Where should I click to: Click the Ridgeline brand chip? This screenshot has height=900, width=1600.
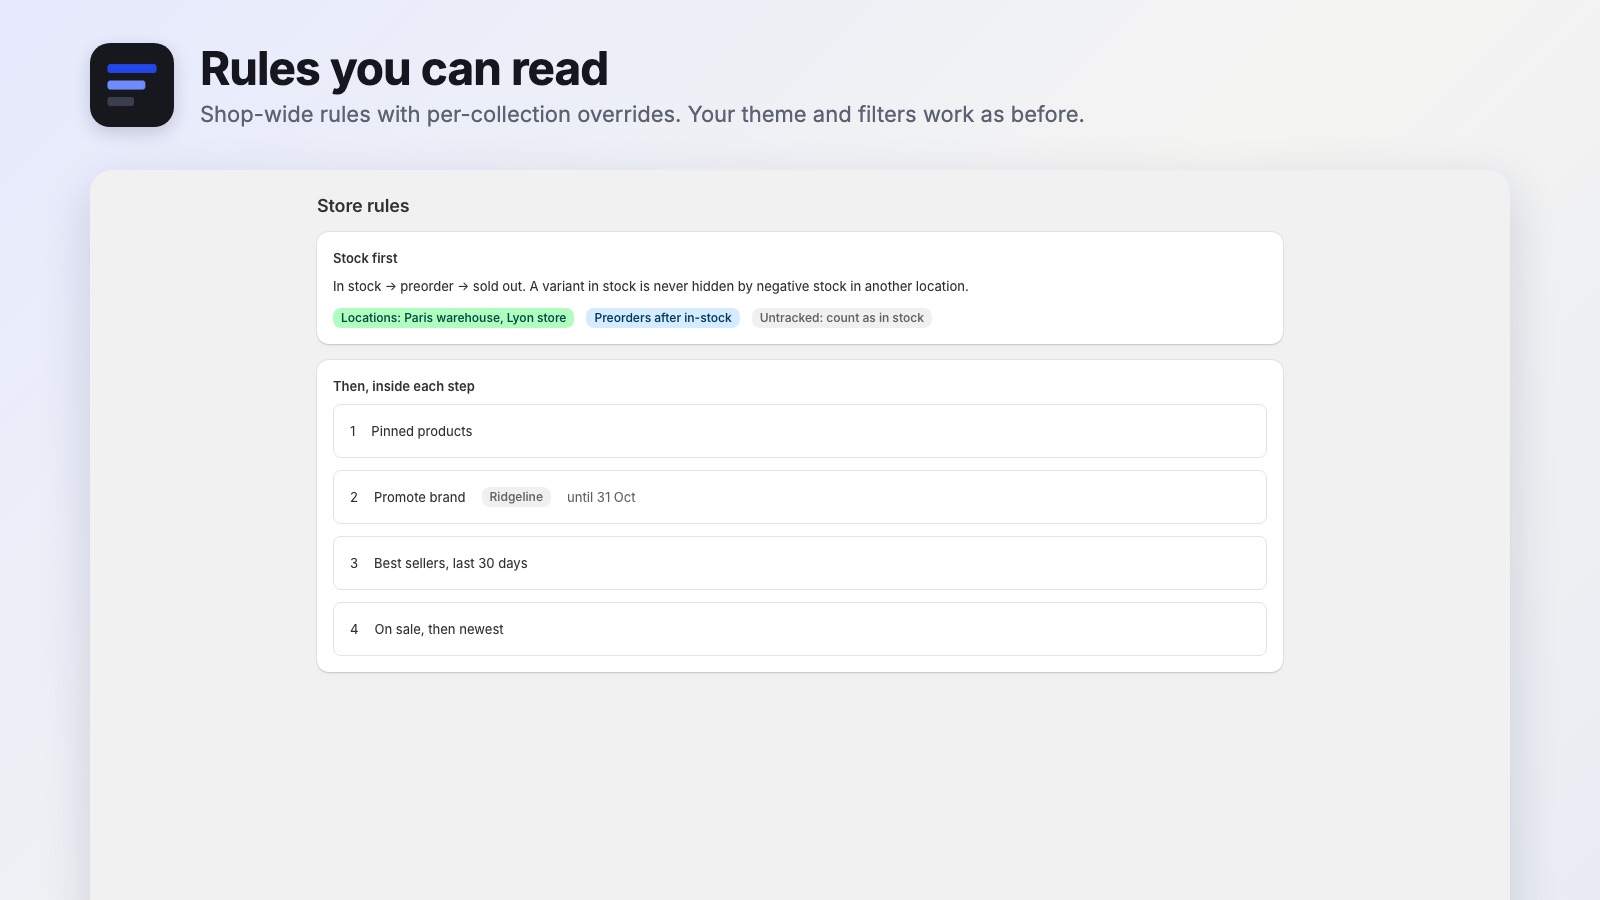point(516,497)
